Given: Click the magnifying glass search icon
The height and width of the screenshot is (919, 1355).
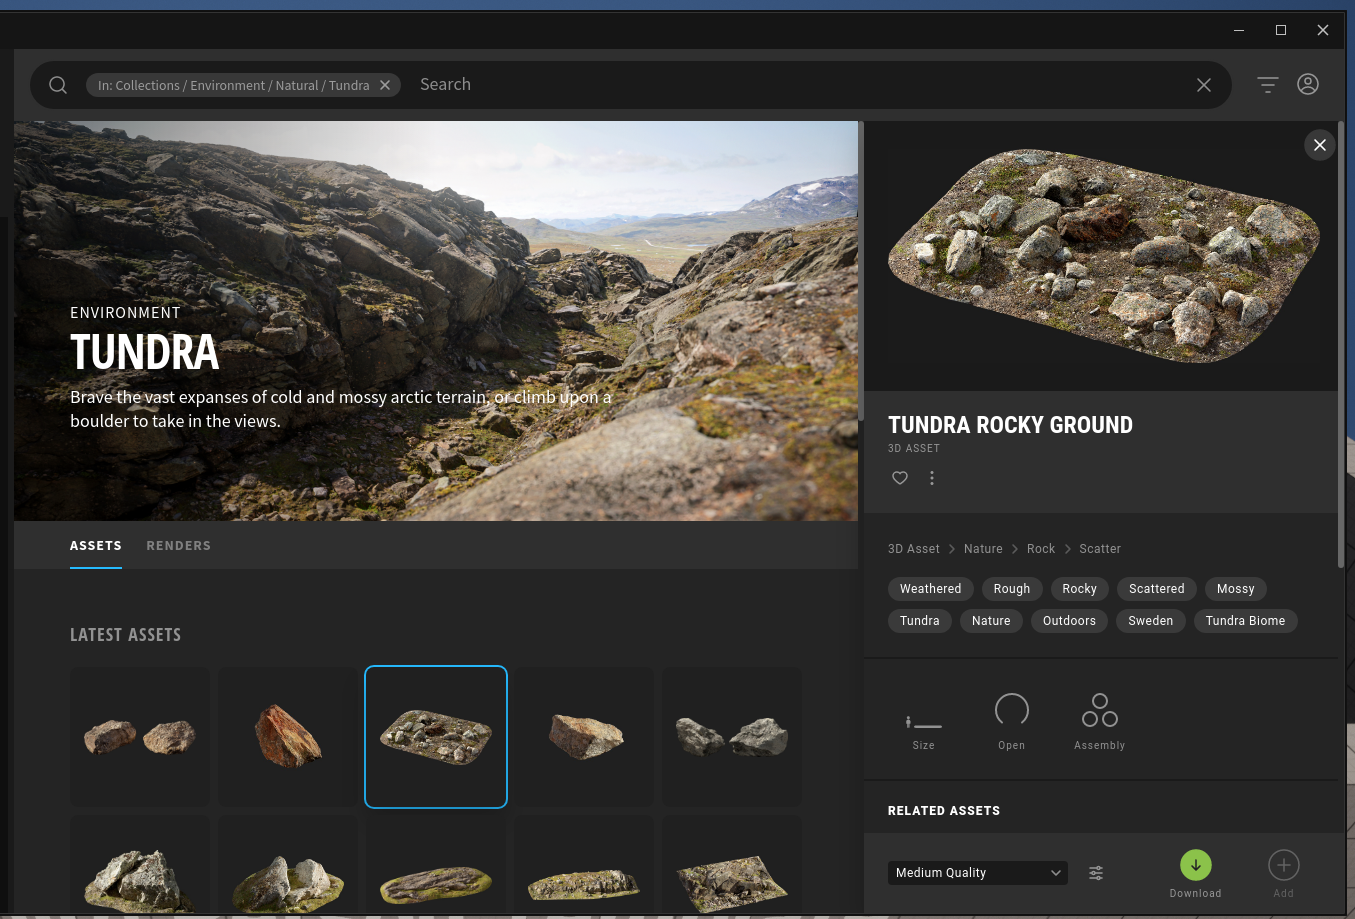Looking at the screenshot, I should (58, 85).
